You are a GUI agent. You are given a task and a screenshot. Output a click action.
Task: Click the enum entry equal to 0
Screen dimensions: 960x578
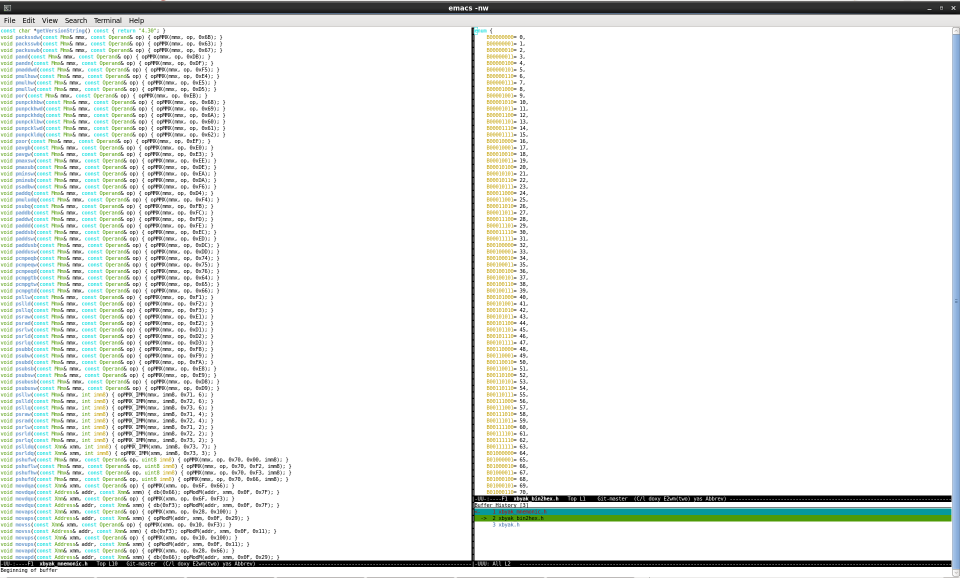pyautogui.click(x=506, y=37)
